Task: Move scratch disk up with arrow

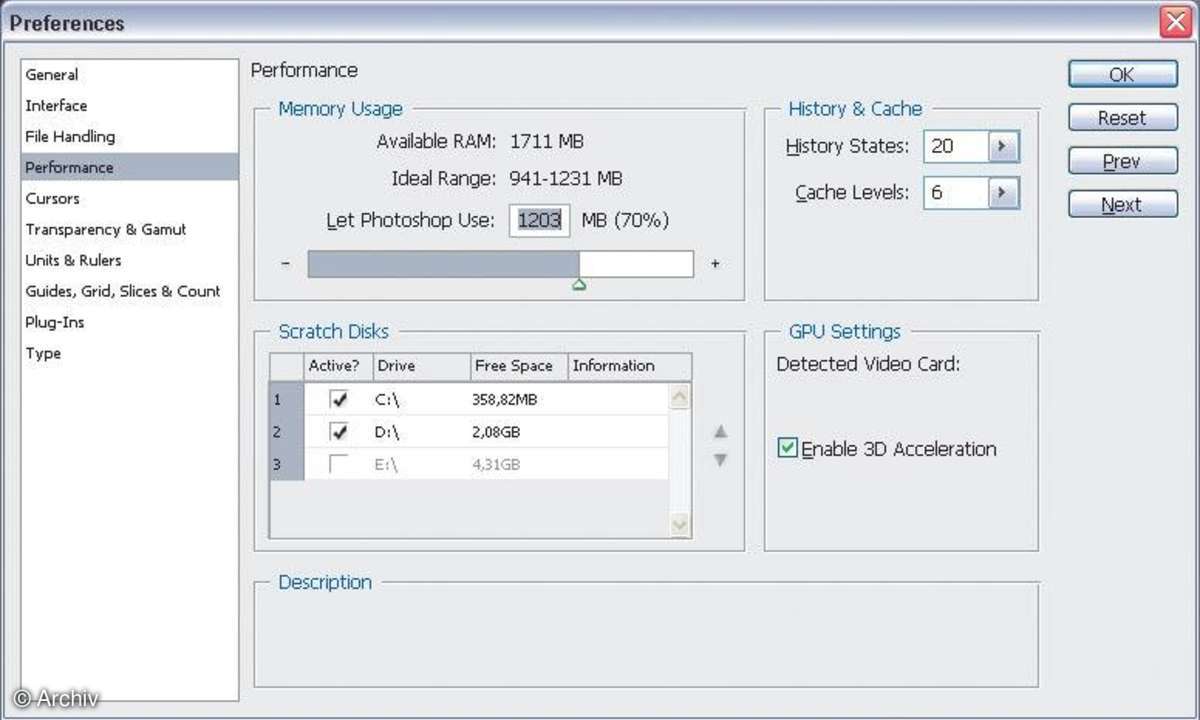Action: tap(720, 432)
